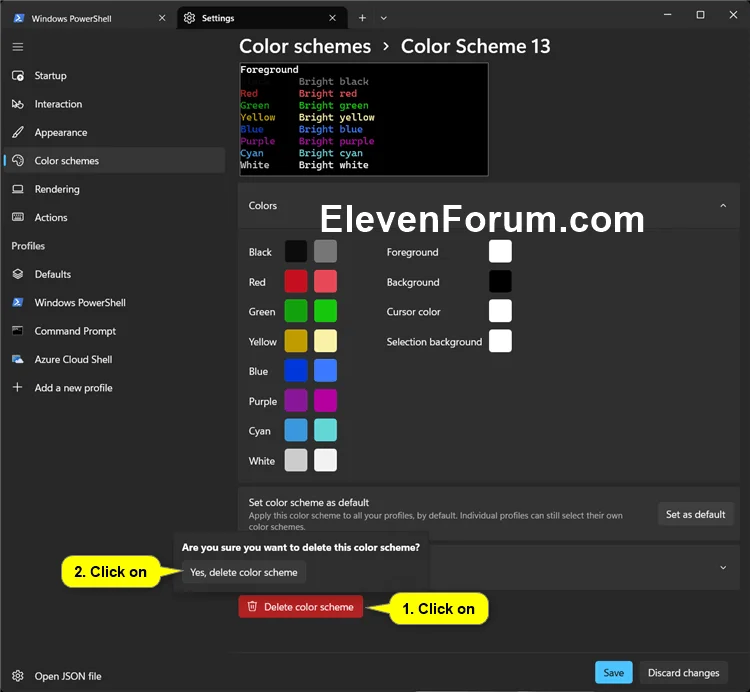Viewport: 750px width, 692px height.
Task: Click the Actions keyboard icon
Action: [18, 217]
